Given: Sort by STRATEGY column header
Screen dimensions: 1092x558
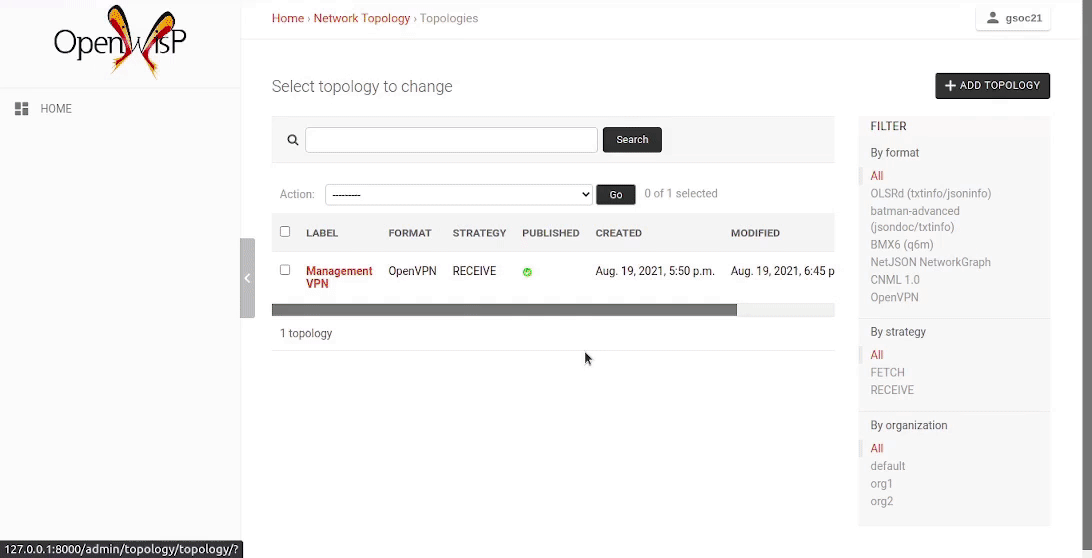Looking at the screenshot, I should click(x=479, y=233).
